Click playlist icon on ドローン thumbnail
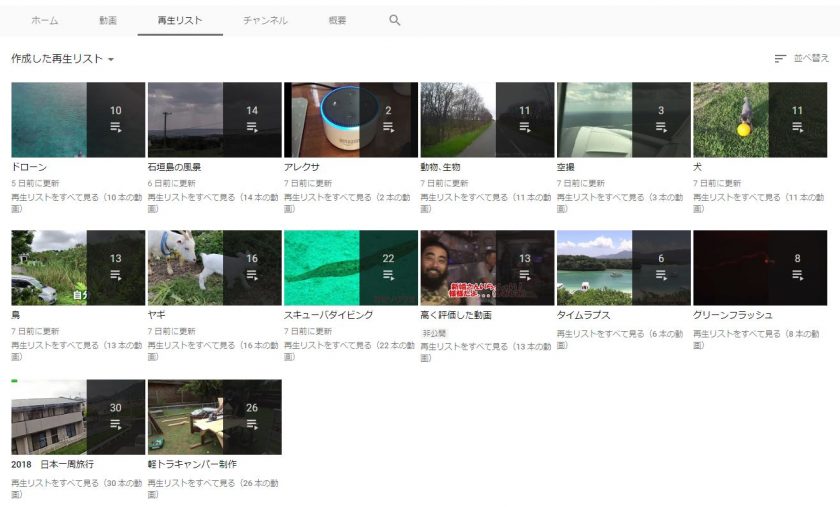The image size is (840, 509). (x=115, y=128)
